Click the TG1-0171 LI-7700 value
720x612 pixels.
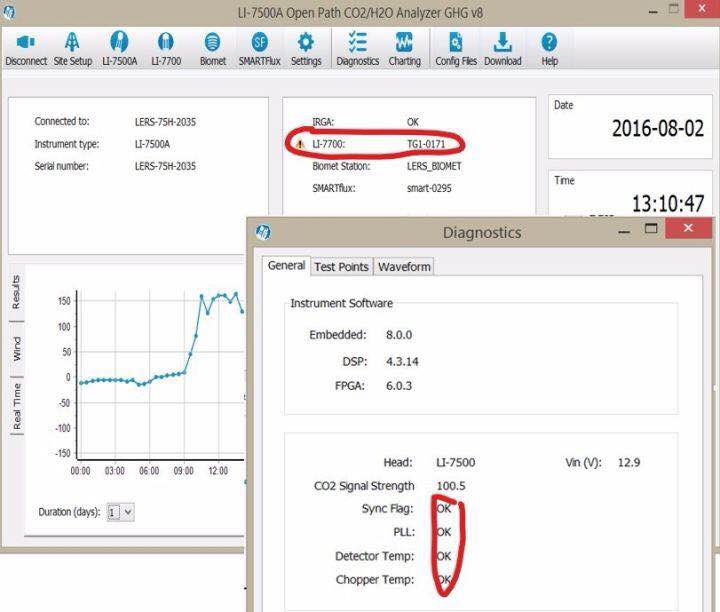(x=426, y=144)
